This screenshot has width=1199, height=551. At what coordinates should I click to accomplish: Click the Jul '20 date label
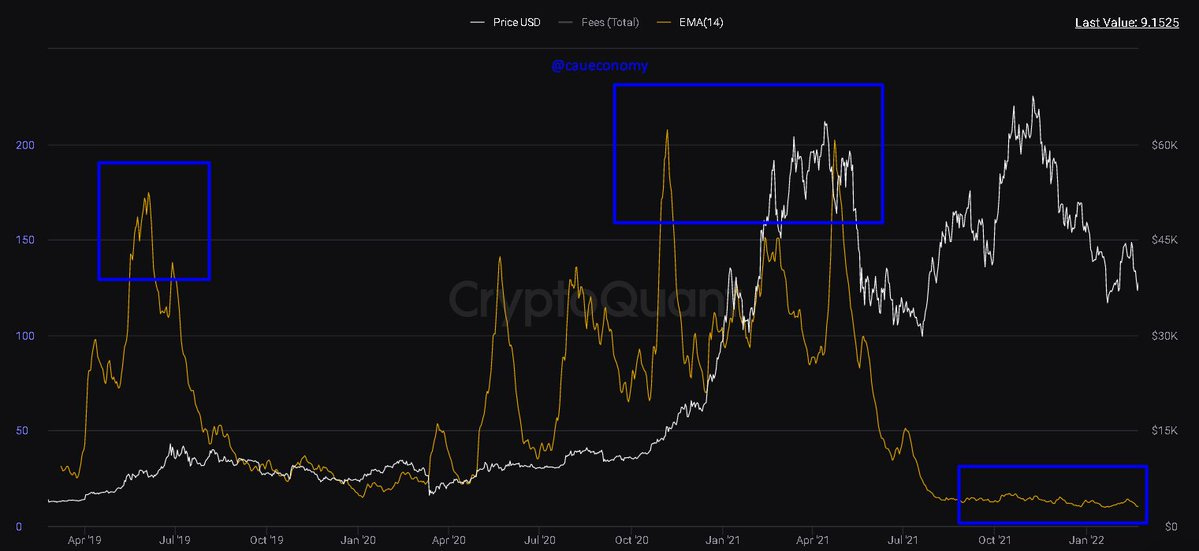click(x=539, y=540)
